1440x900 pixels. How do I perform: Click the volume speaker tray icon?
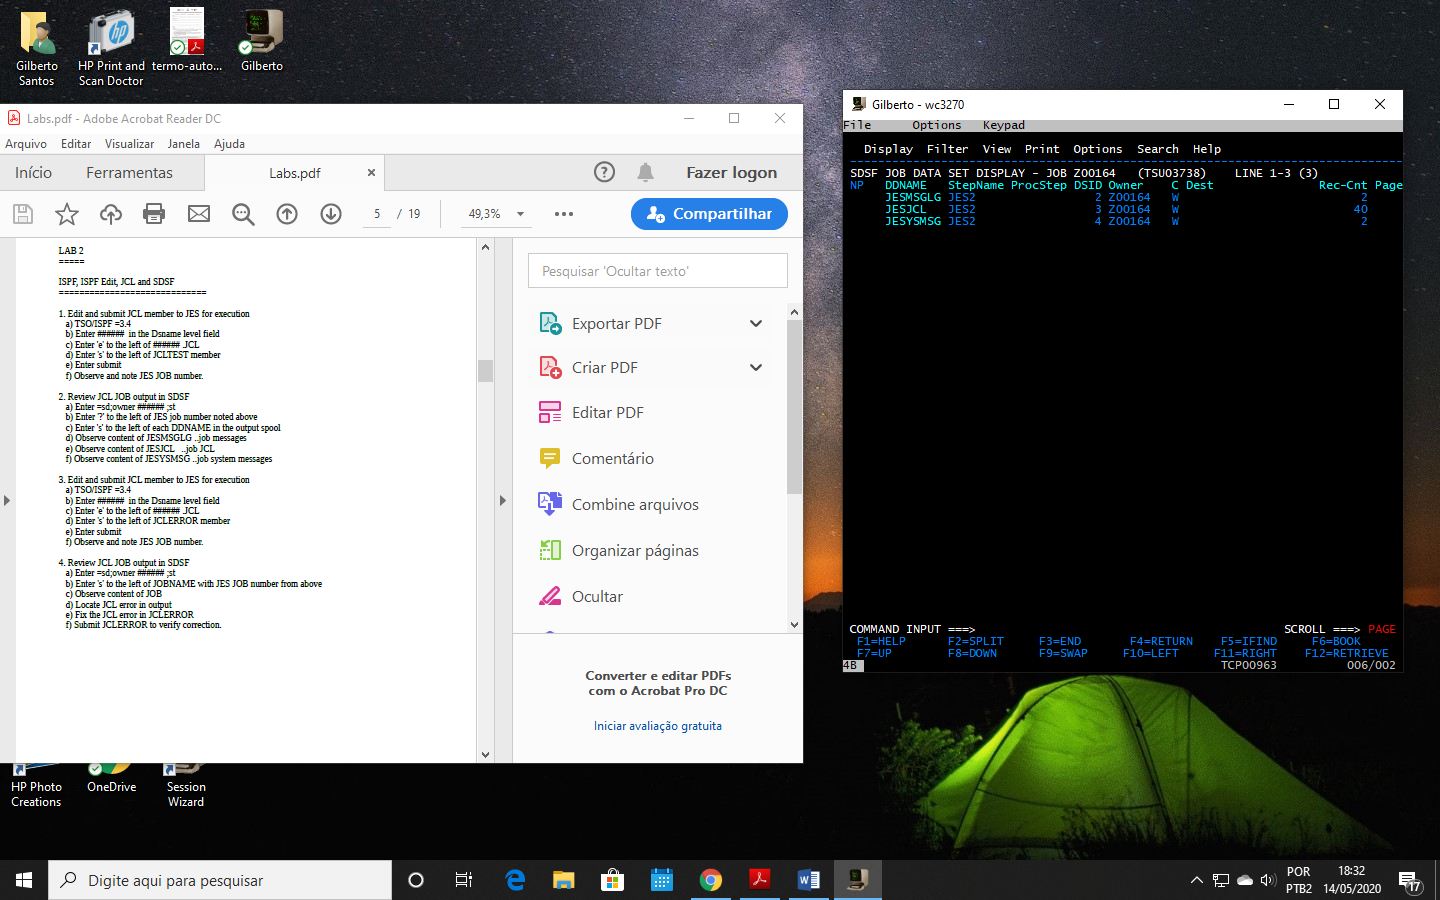[x=1268, y=880]
